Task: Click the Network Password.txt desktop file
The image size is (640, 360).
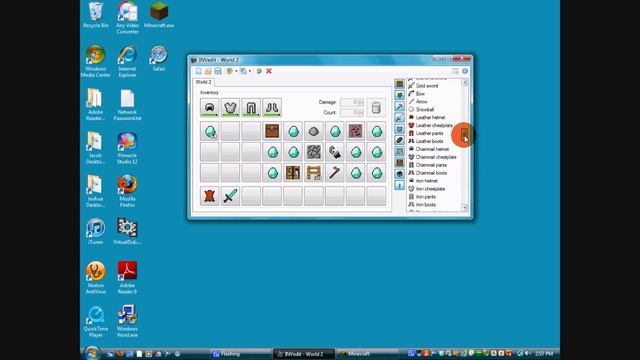Action: 127,105
